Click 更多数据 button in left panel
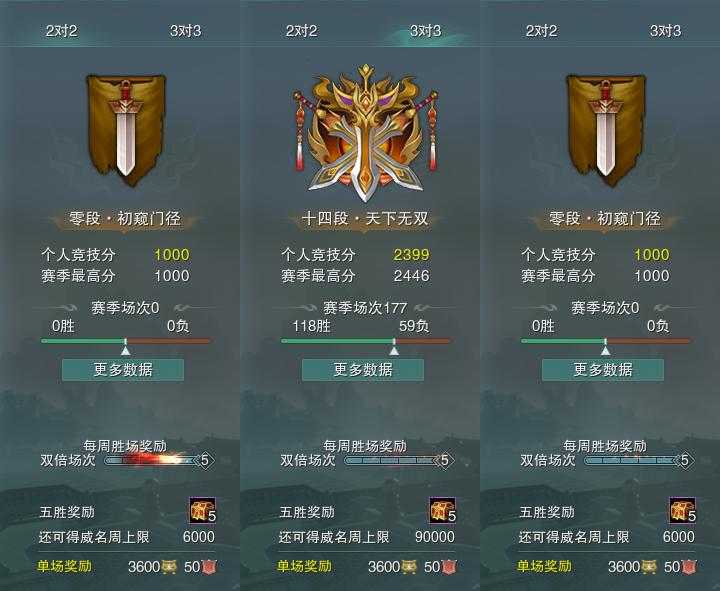This screenshot has height=591, width=720. [123, 370]
